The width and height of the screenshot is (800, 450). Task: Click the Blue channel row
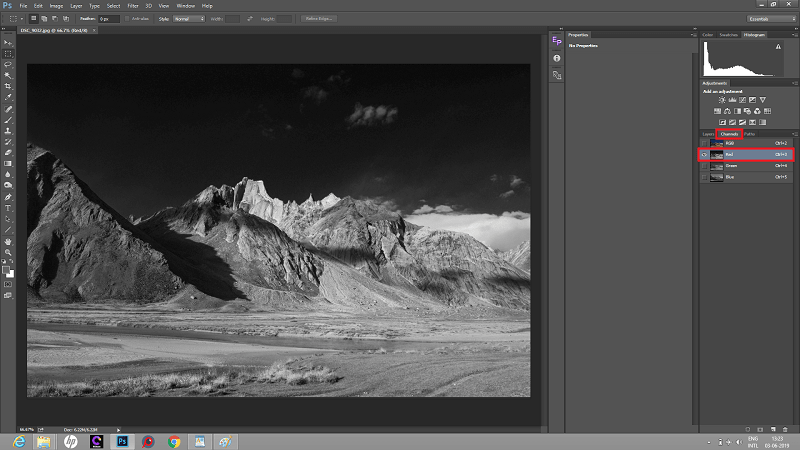[750, 177]
